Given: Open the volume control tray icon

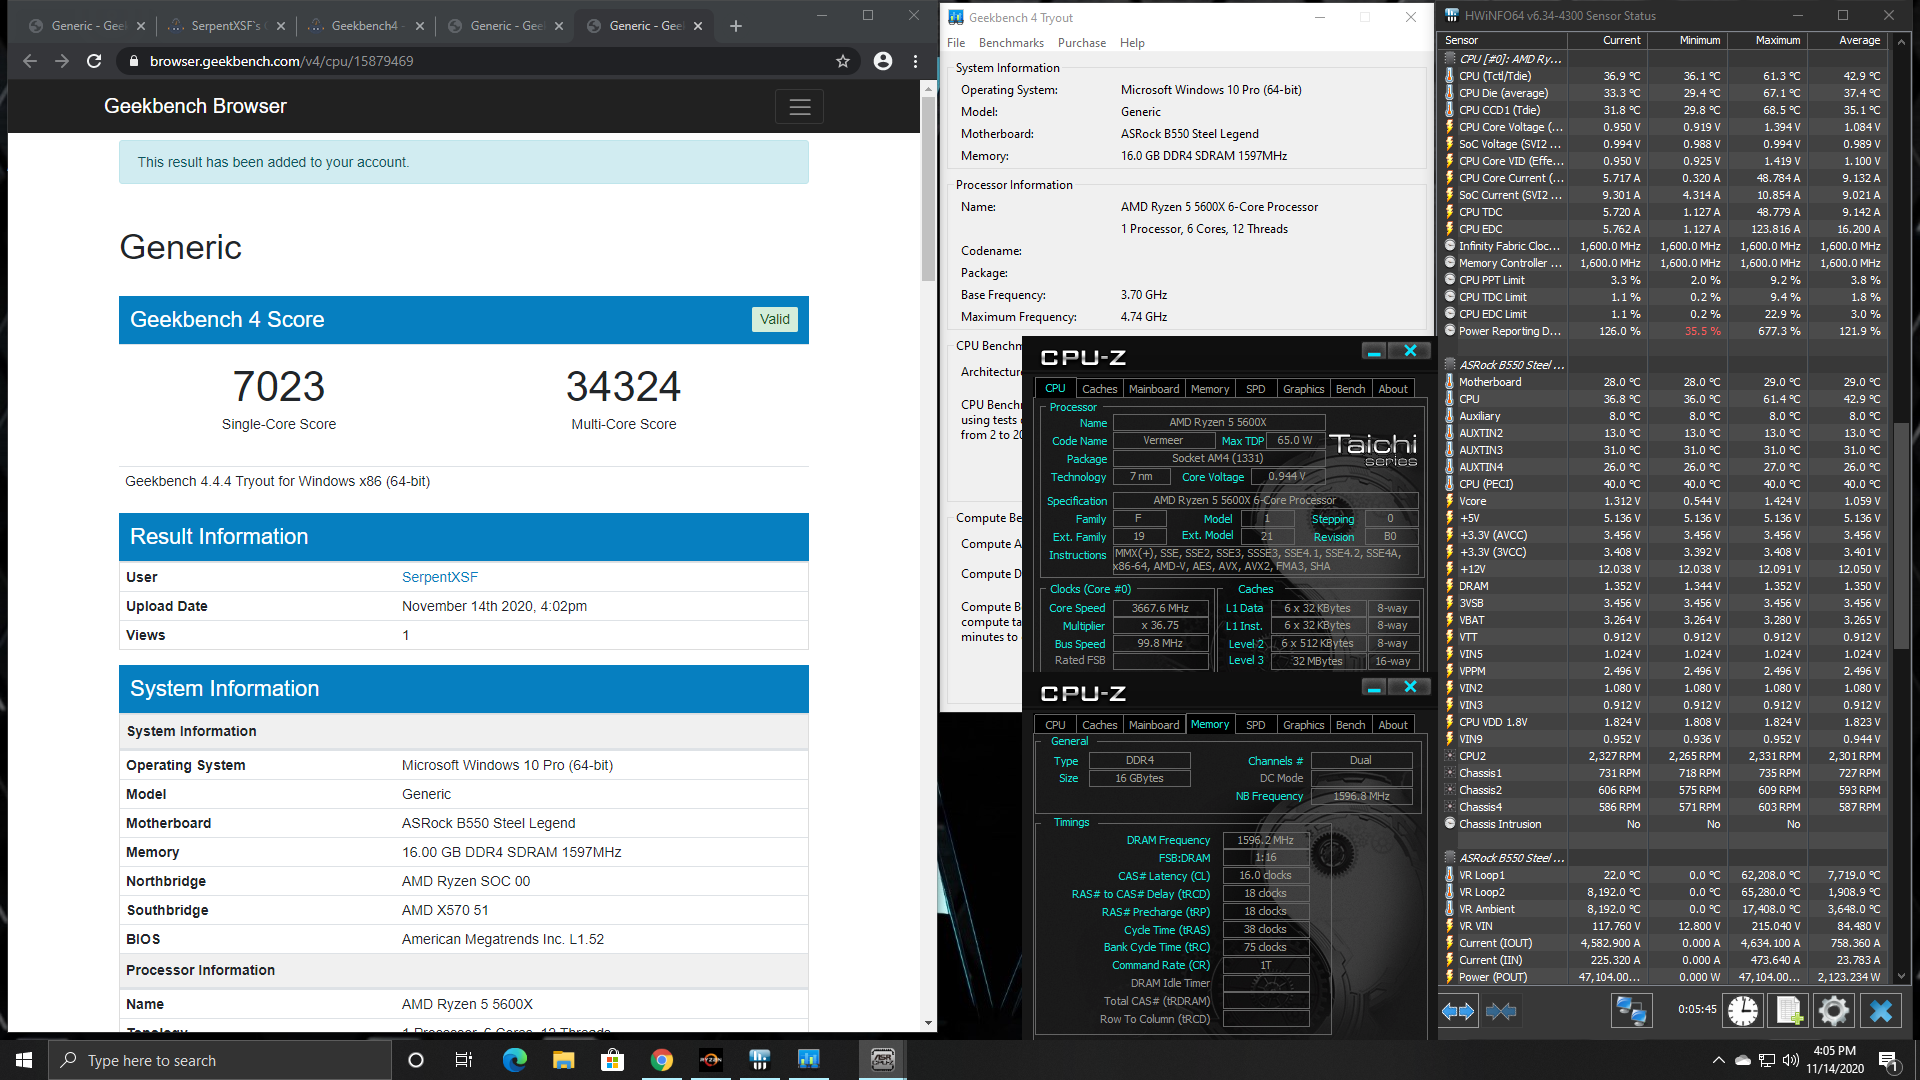Looking at the screenshot, I should tap(1790, 1060).
